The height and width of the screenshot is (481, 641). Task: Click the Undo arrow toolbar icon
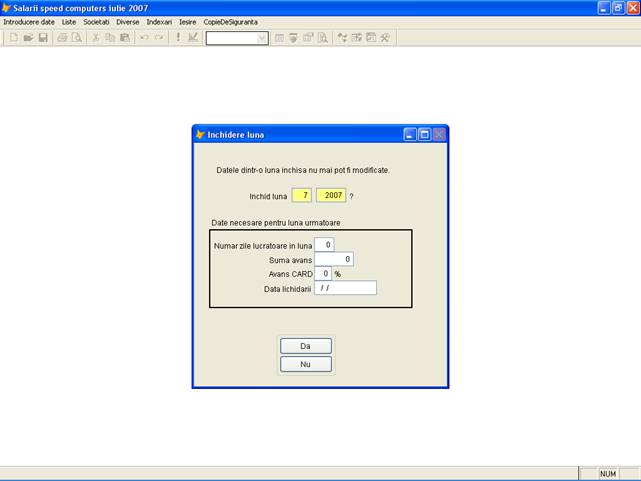(x=144, y=38)
